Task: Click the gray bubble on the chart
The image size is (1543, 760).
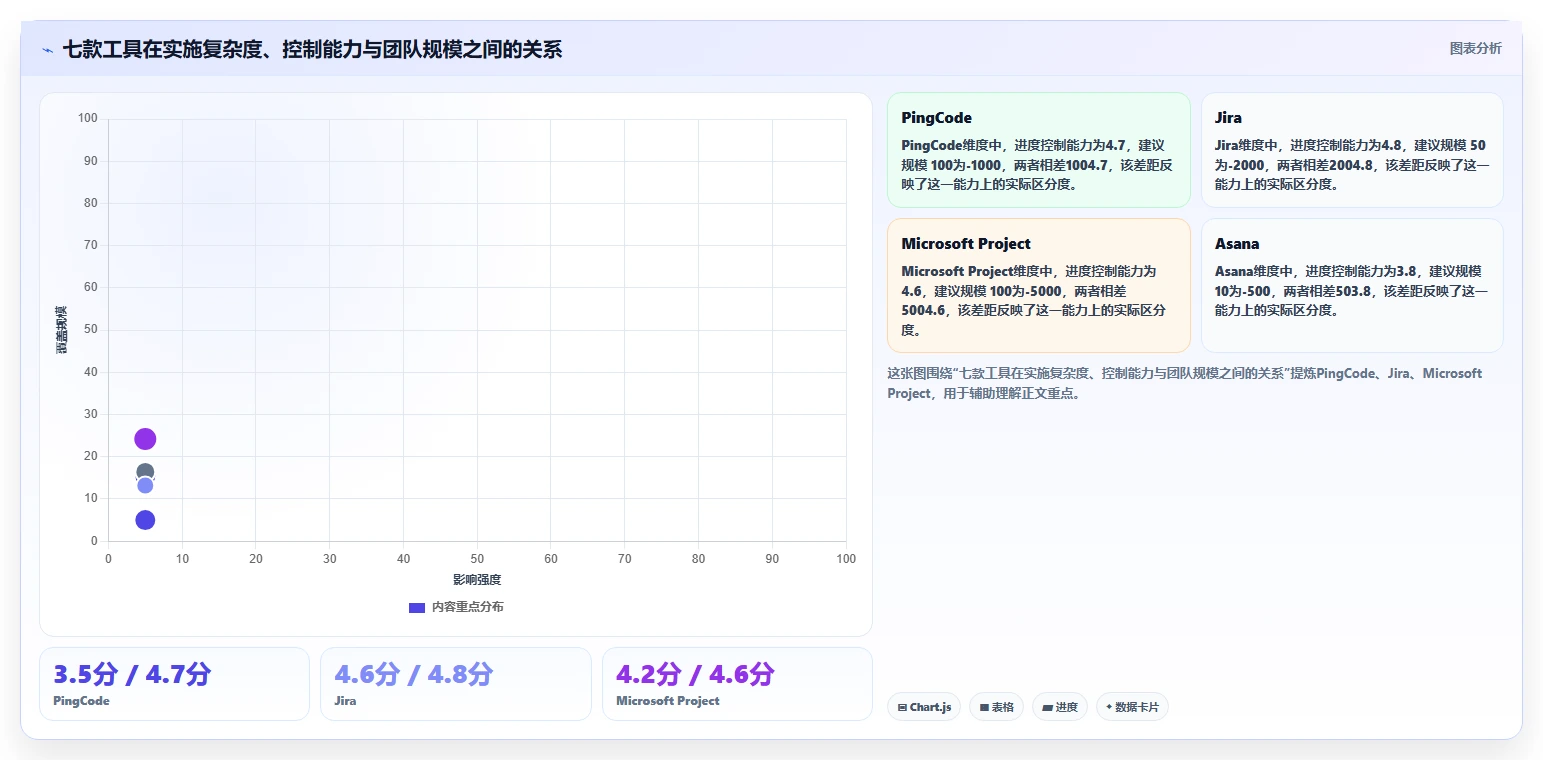Action: click(x=145, y=472)
